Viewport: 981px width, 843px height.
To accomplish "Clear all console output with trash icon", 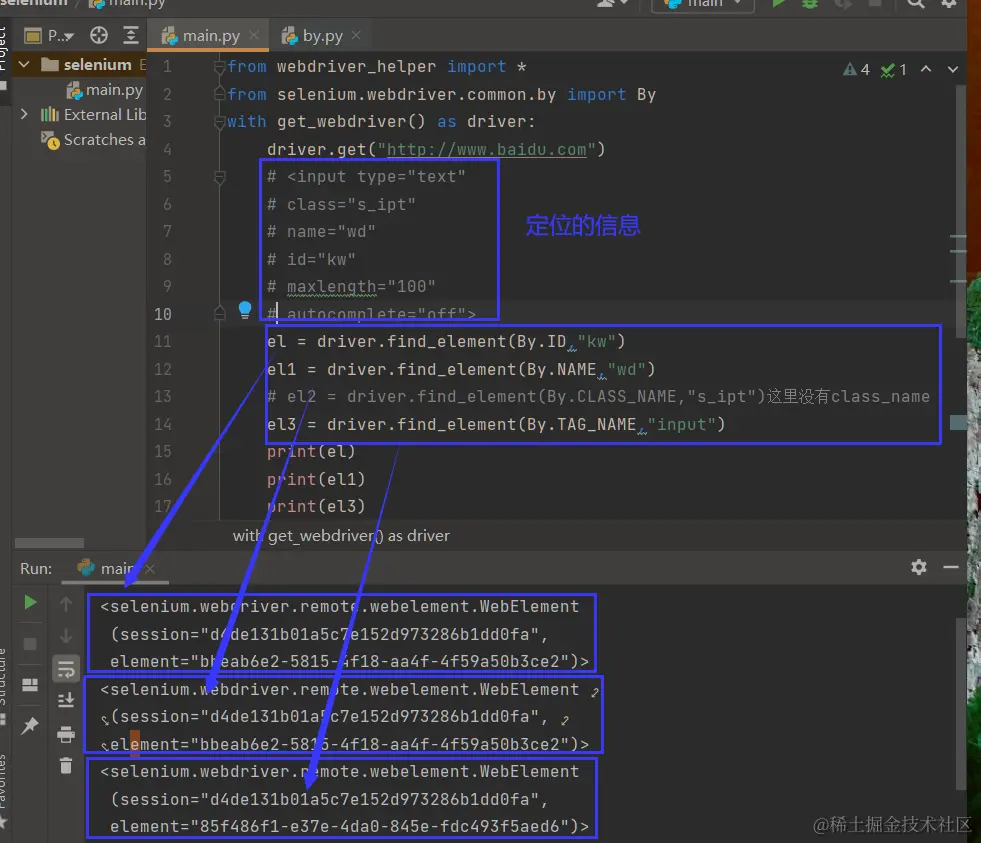I will tap(66, 765).
